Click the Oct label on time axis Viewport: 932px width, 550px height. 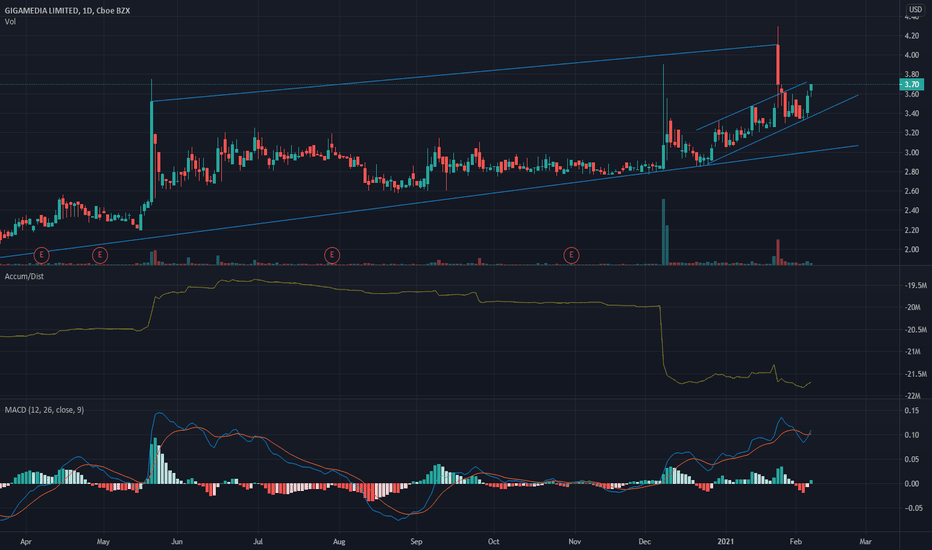pos(493,542)
